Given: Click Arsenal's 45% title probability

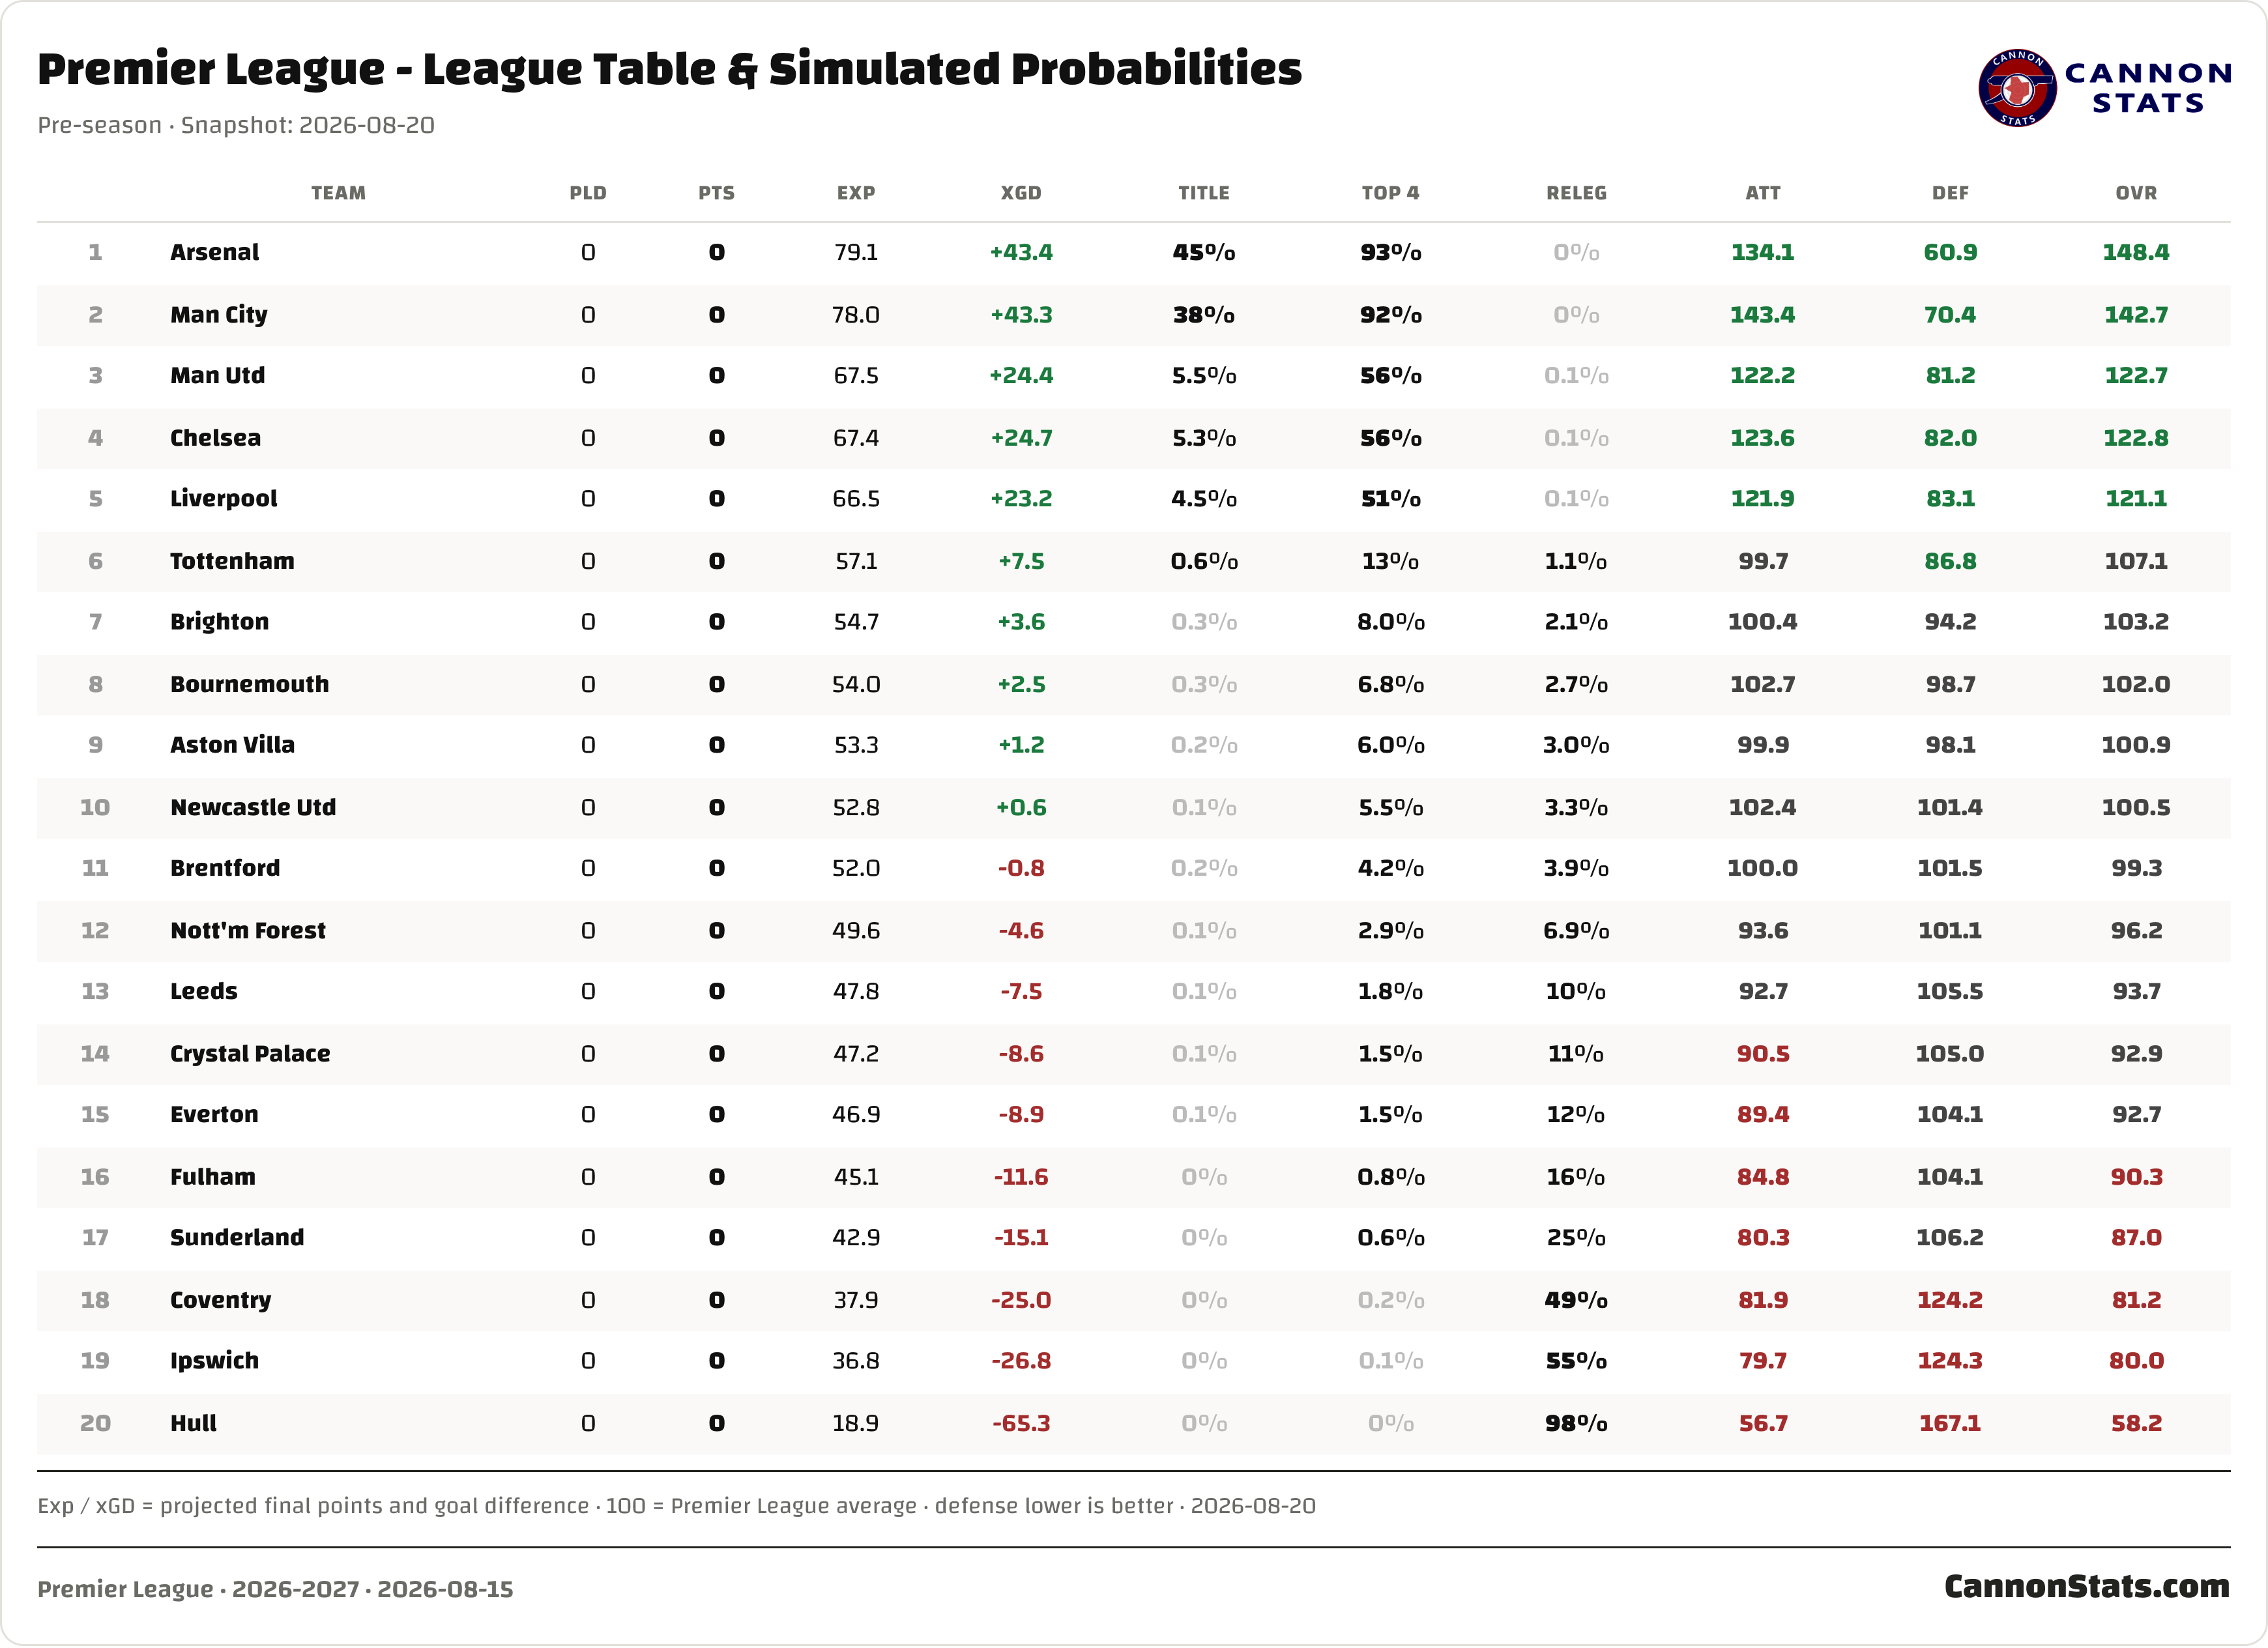Looking at the screenshot, I should pos(1204,252).
